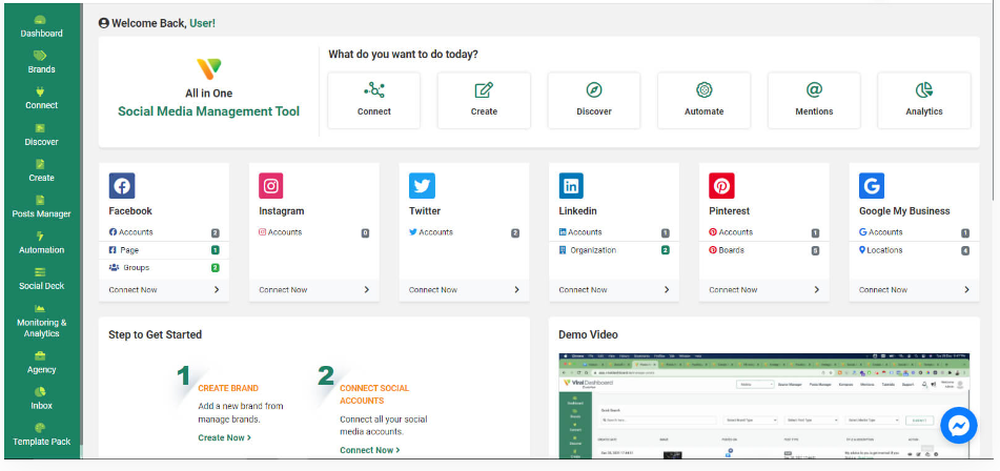Click the Google My Business Locations count badge

(x=966, y=251)
